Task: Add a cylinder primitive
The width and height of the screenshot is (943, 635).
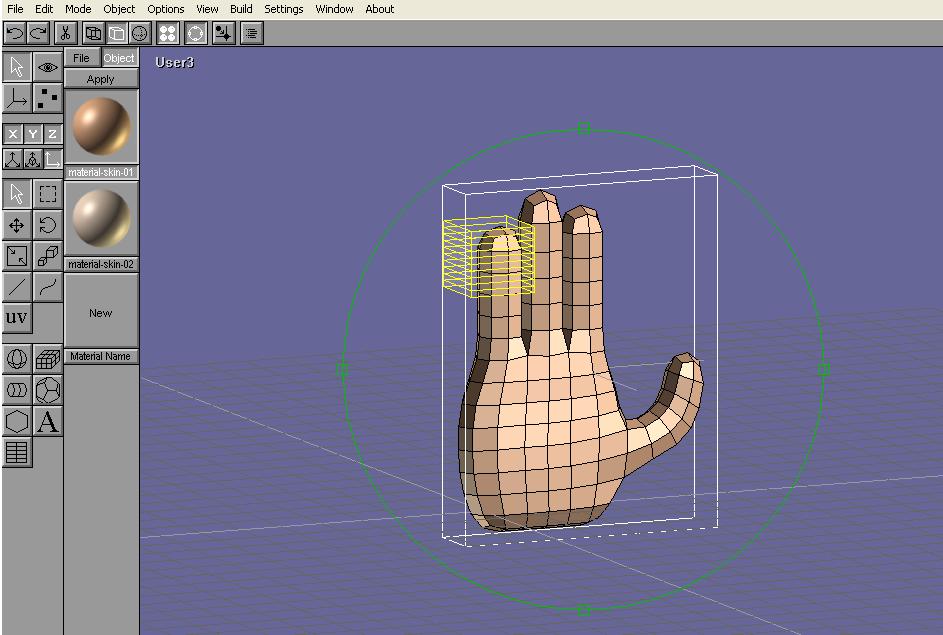Action: tap(17, 390)
